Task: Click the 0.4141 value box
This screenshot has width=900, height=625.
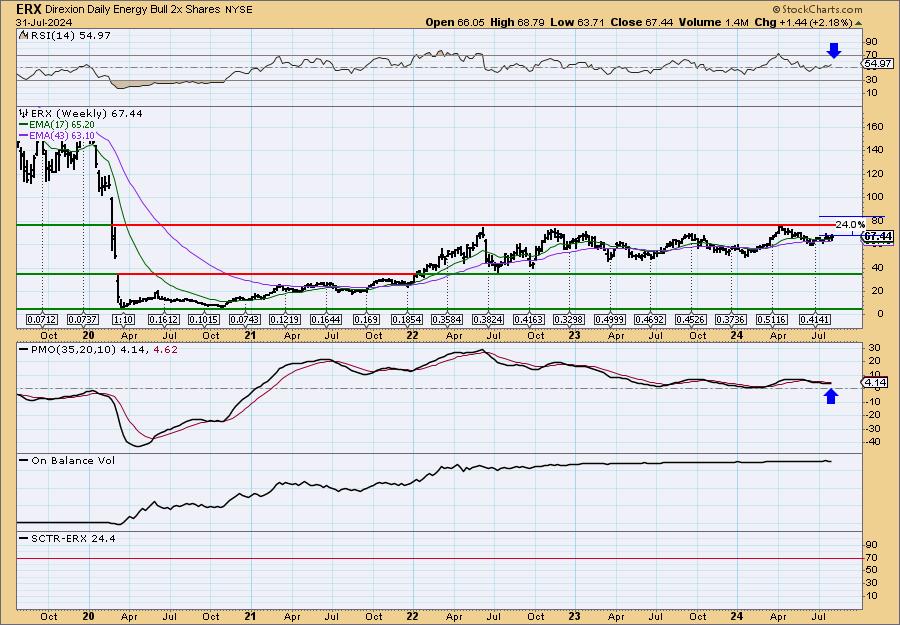Action: pyautogui.click(x=814, y=319)
